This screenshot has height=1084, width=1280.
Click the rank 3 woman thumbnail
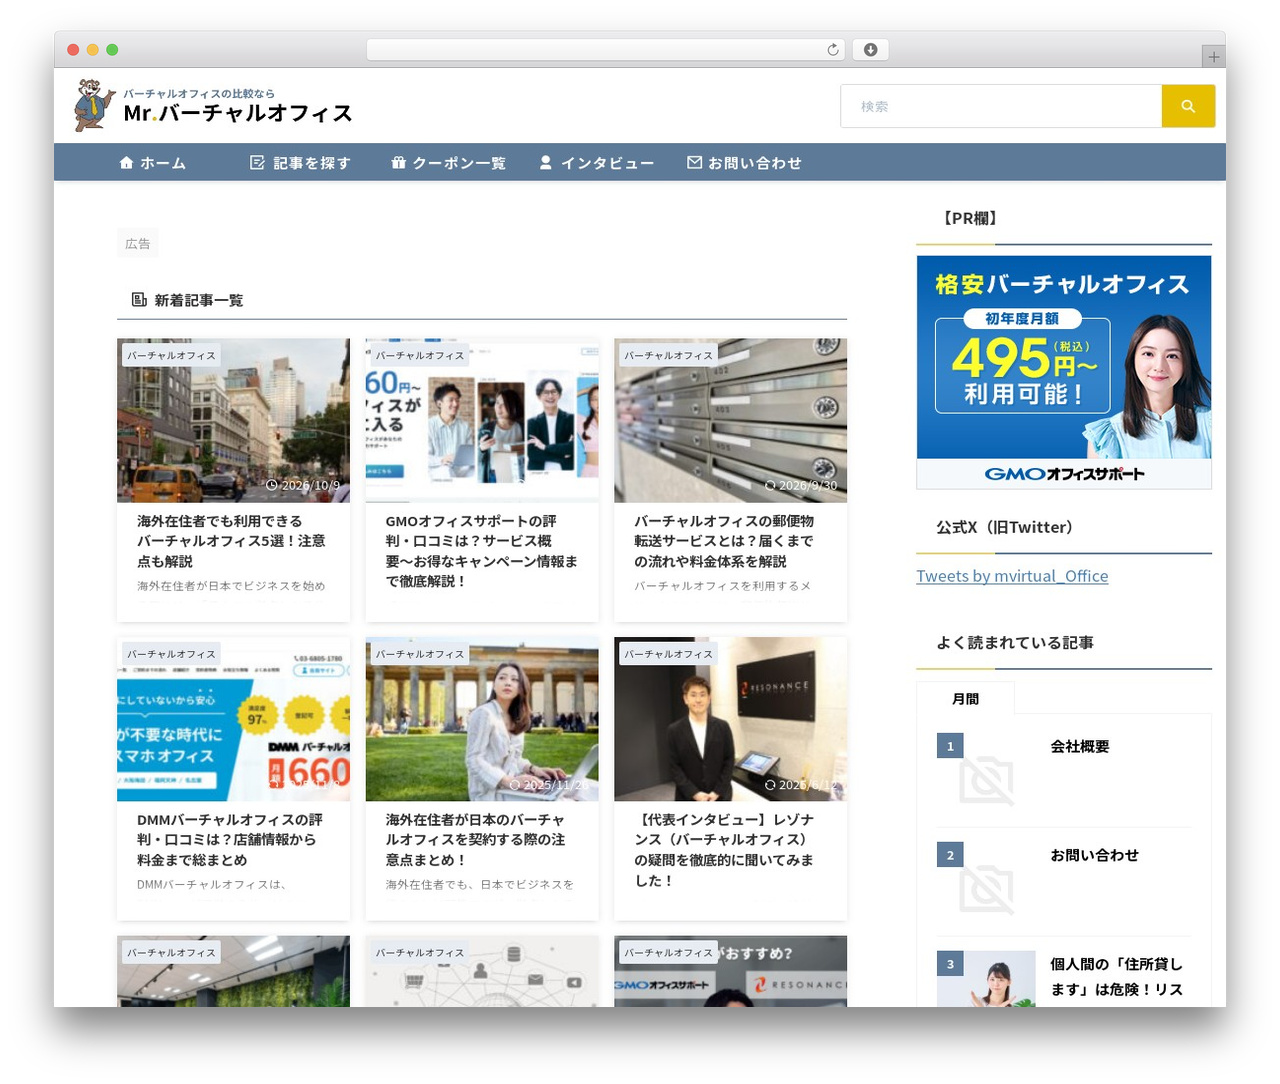(x=986, y=979)
